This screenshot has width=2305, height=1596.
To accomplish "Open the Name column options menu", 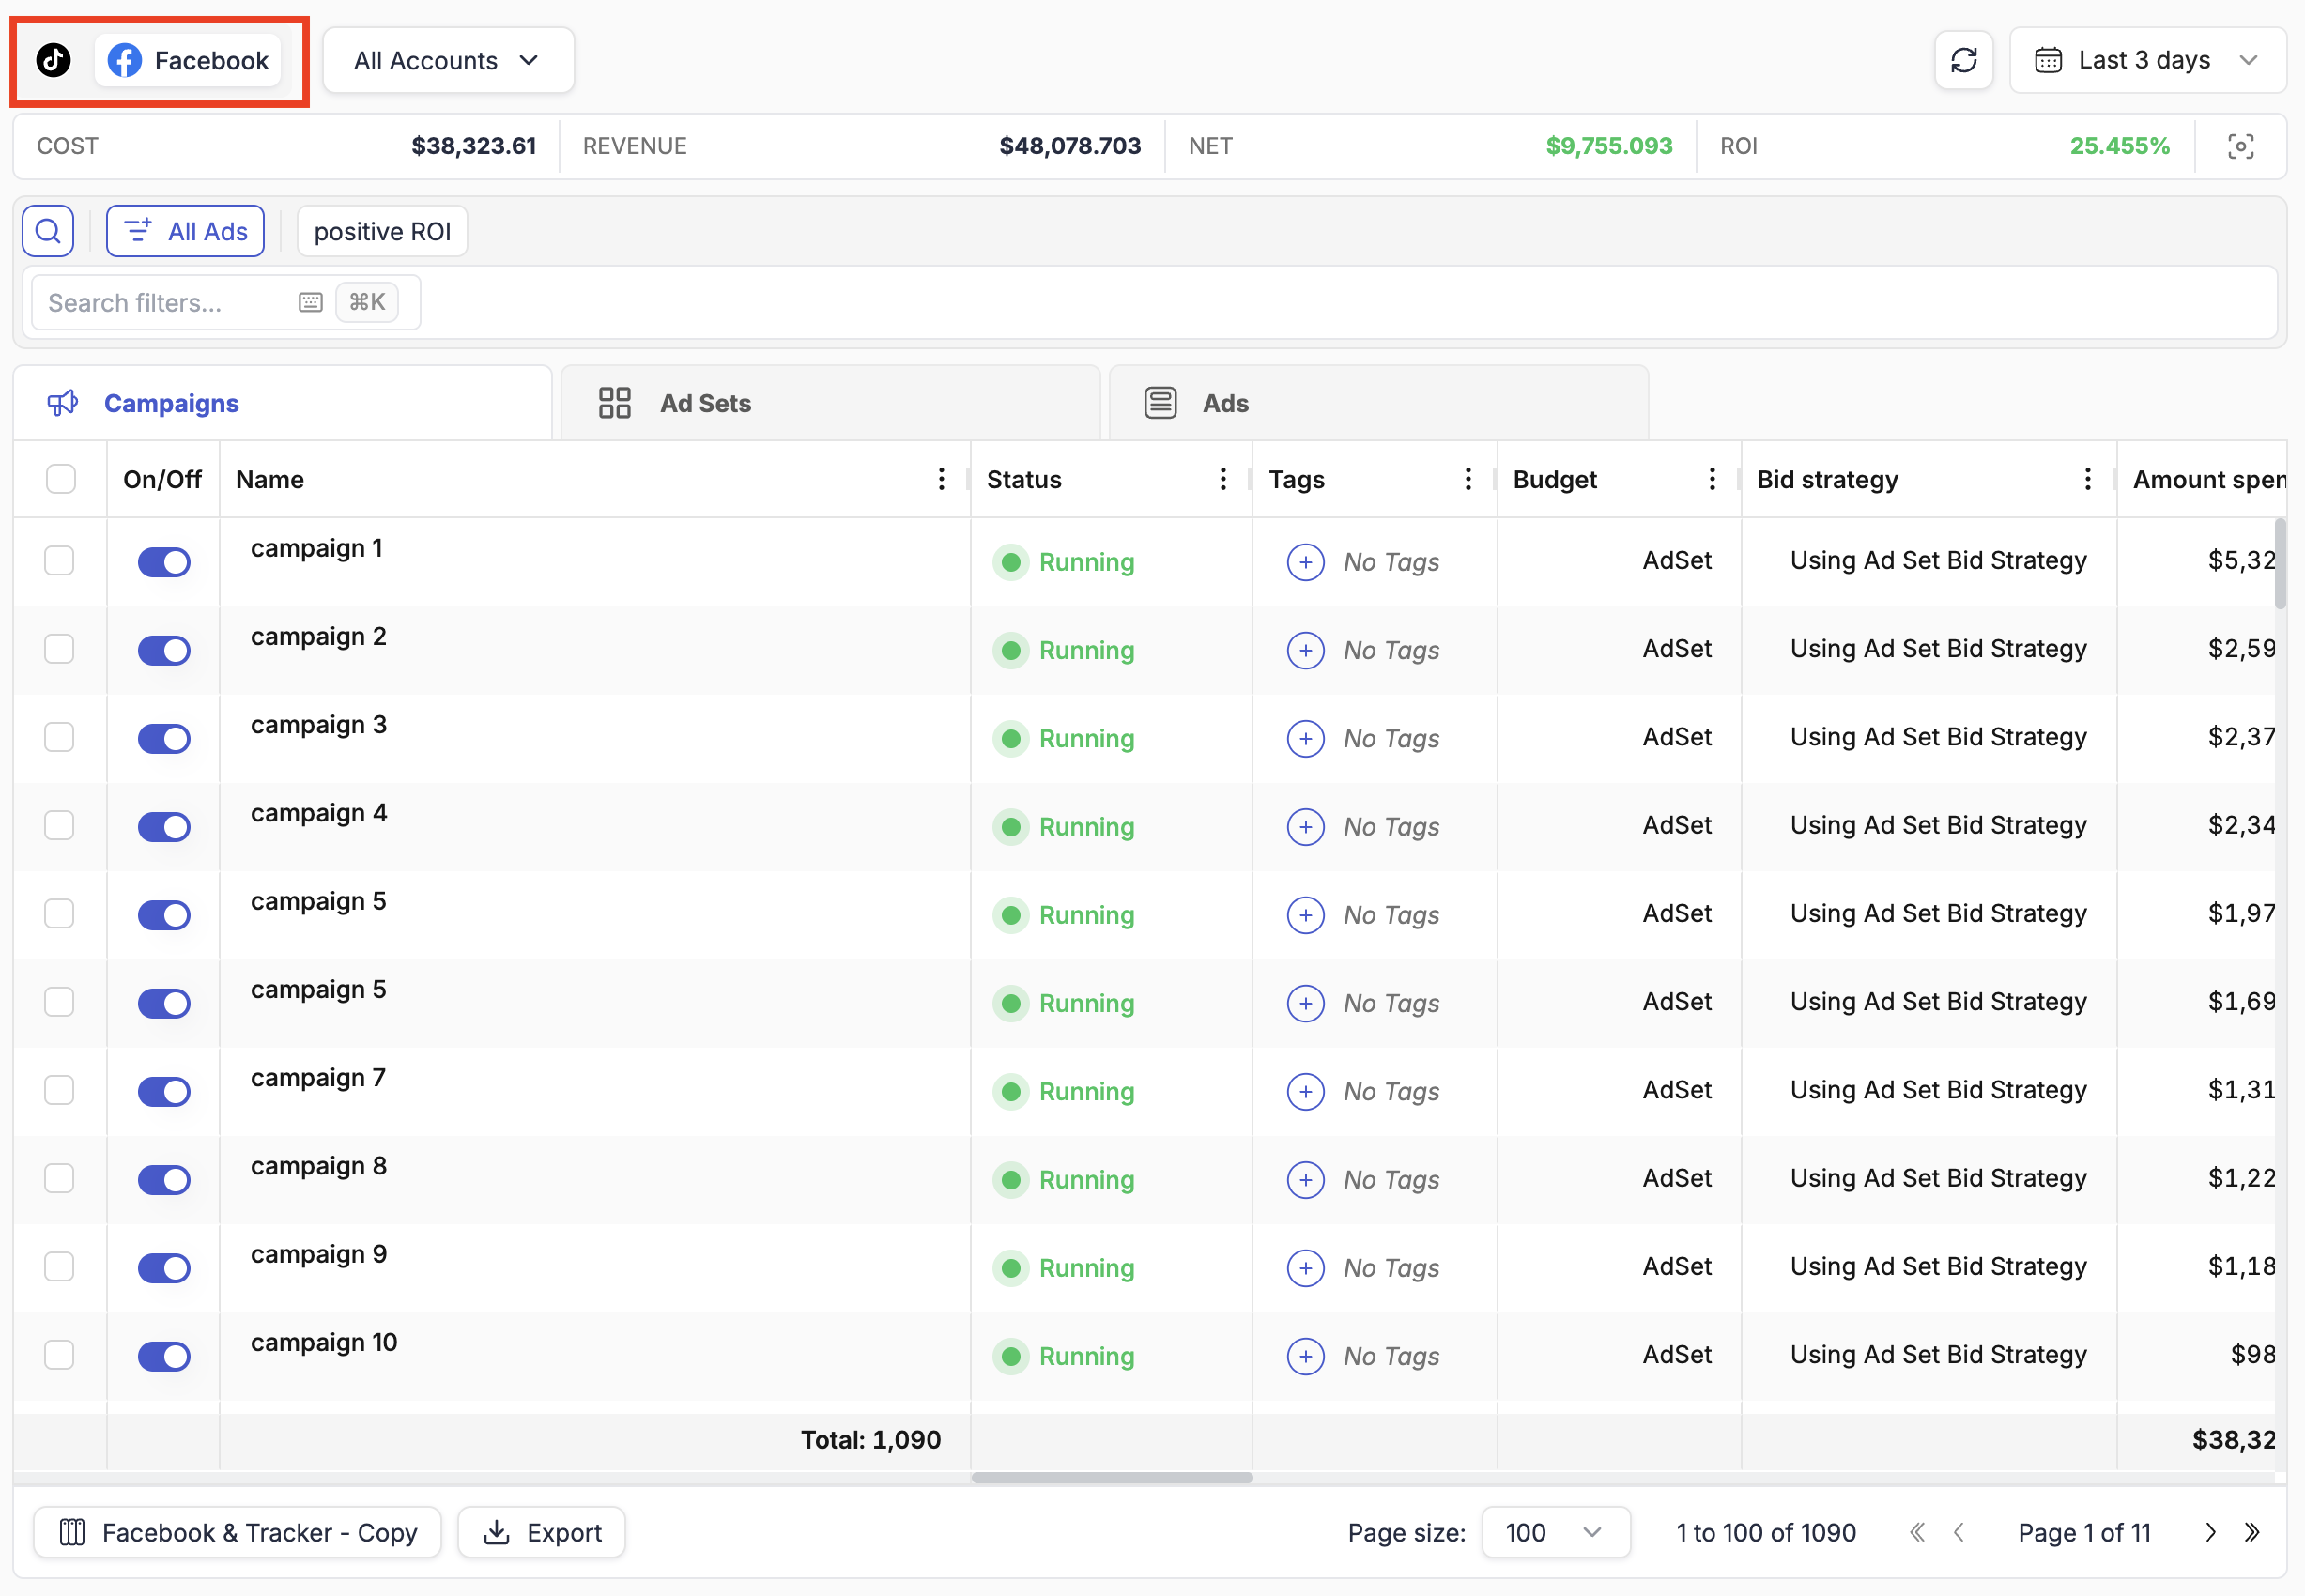I will (941, 479).
